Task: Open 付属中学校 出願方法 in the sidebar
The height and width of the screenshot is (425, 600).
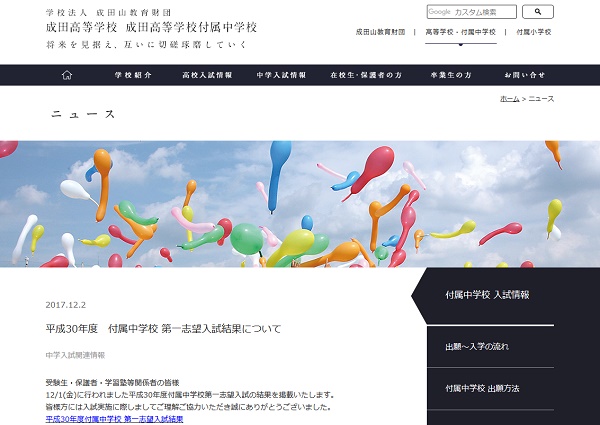Action: click(x=482, y=388)
